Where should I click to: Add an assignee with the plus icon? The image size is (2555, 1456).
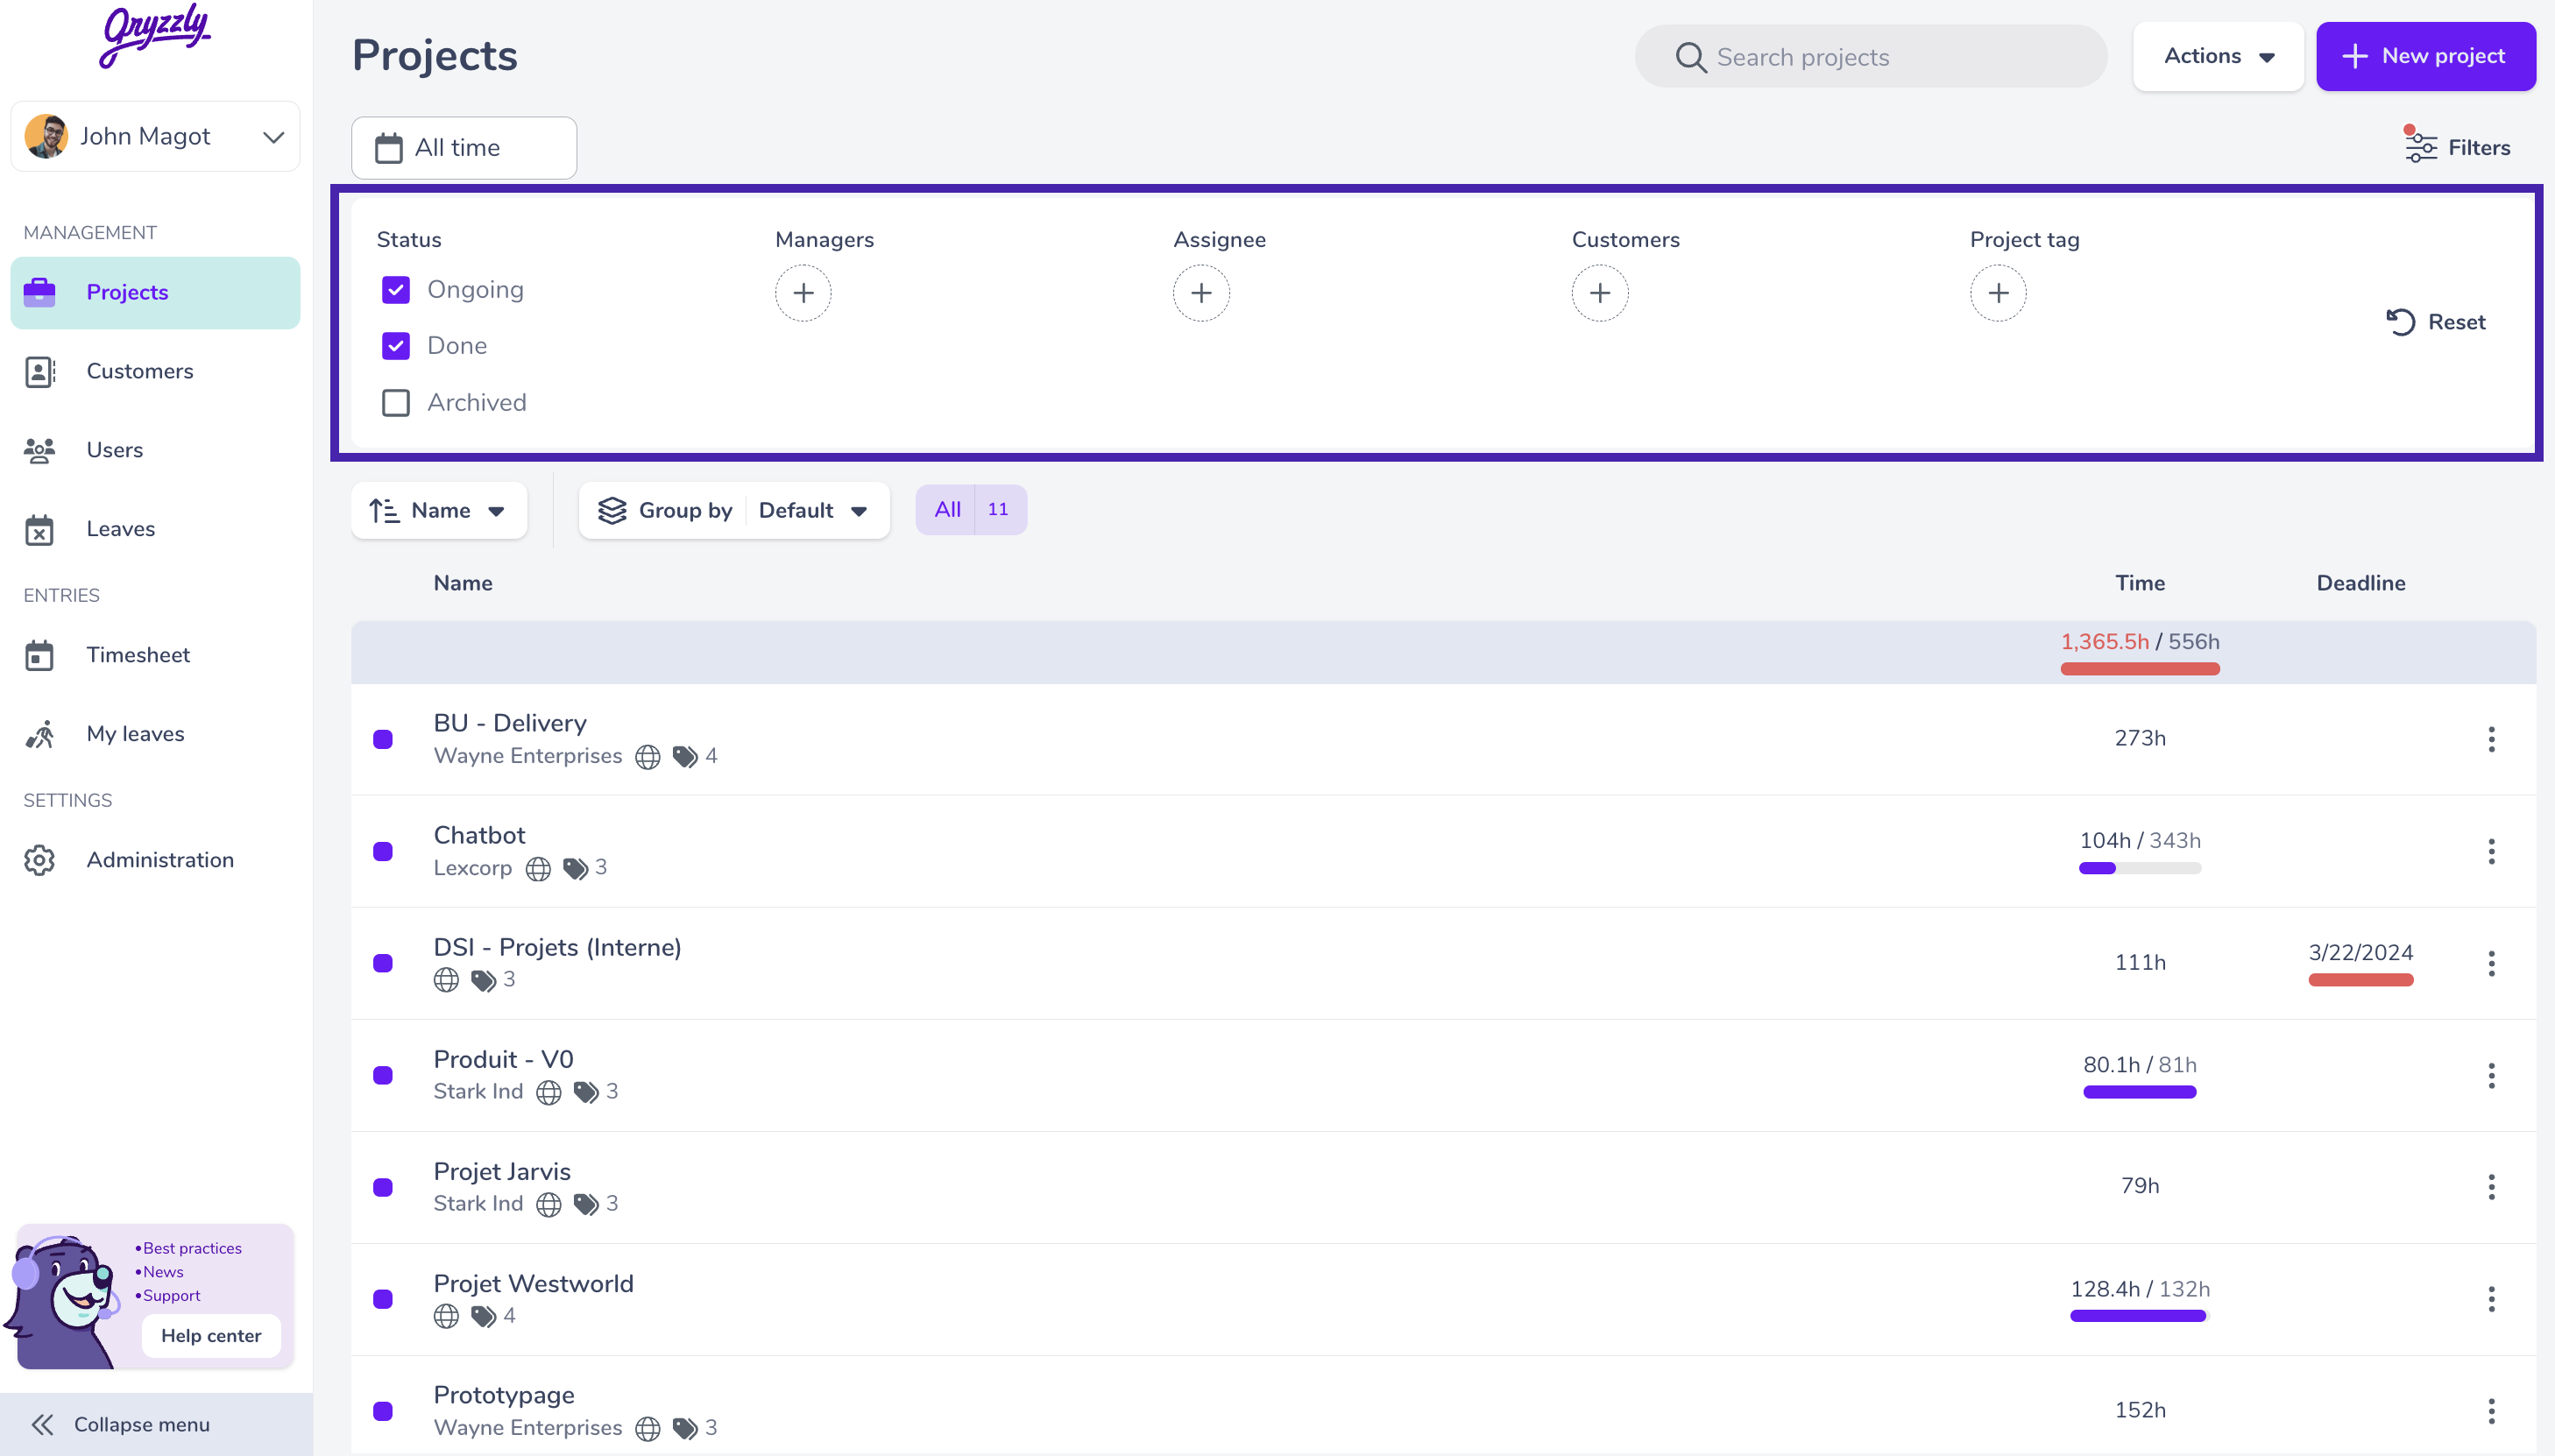[1201, 293]
